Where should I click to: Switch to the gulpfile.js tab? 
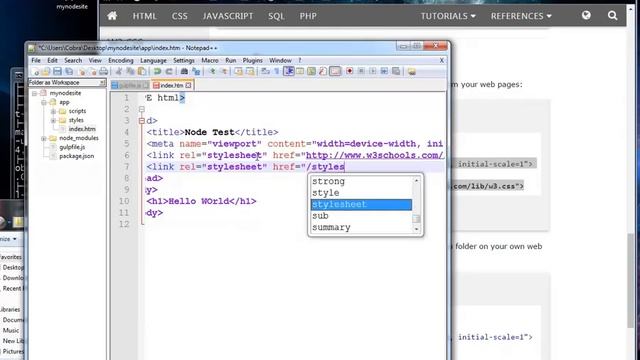(x=130, y=85)
